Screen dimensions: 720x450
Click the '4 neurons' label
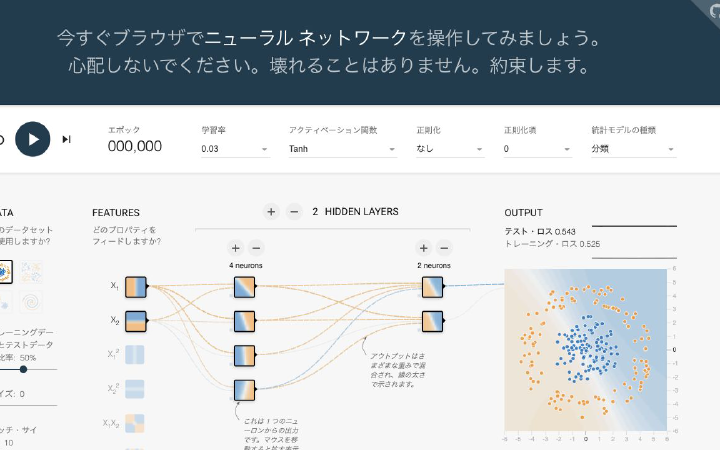tap(246, 265)
